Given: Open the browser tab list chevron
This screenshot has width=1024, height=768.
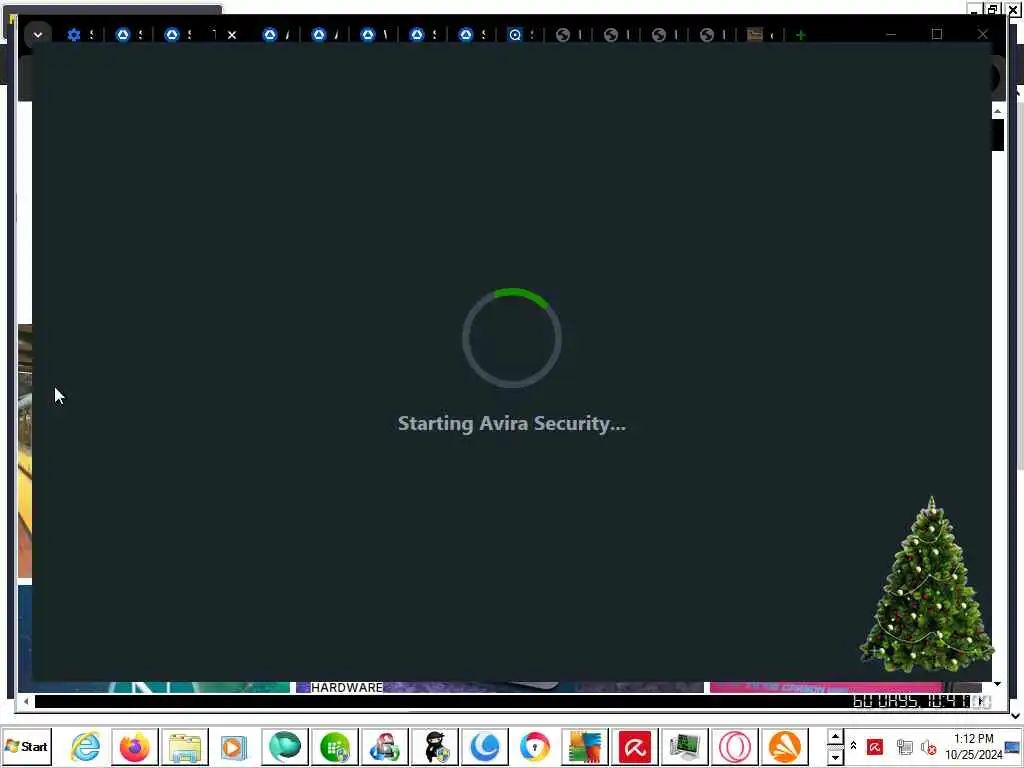Looking at the screenshot, I should coord(37,35).
